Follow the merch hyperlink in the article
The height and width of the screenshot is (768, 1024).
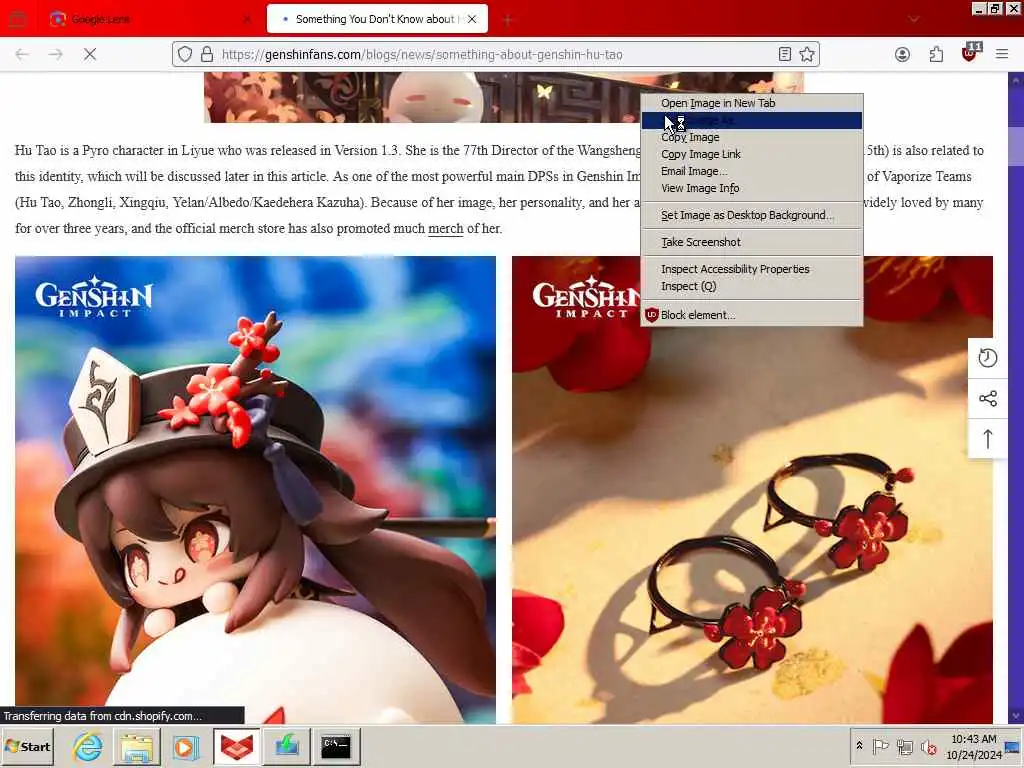445,229
